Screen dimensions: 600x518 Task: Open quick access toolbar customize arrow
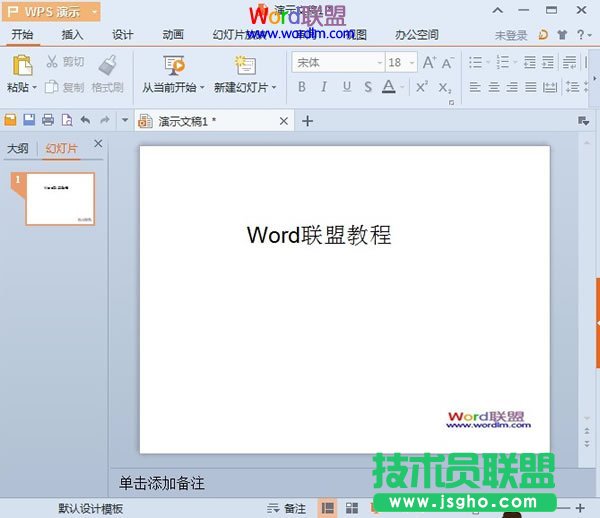click(125, 120)
